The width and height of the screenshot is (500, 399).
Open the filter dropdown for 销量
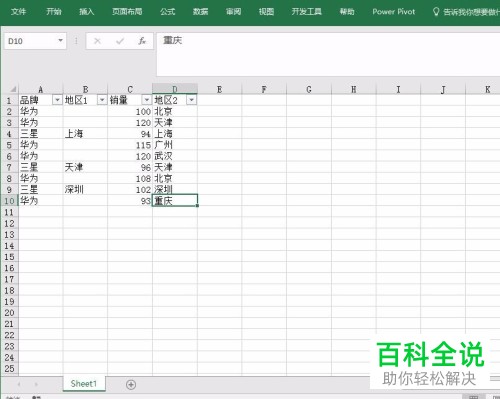(147, 100)
